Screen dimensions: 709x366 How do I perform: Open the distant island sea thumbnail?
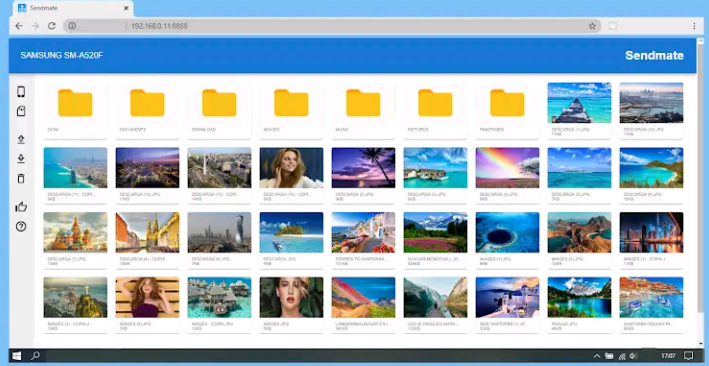click(x=579, y=167)
